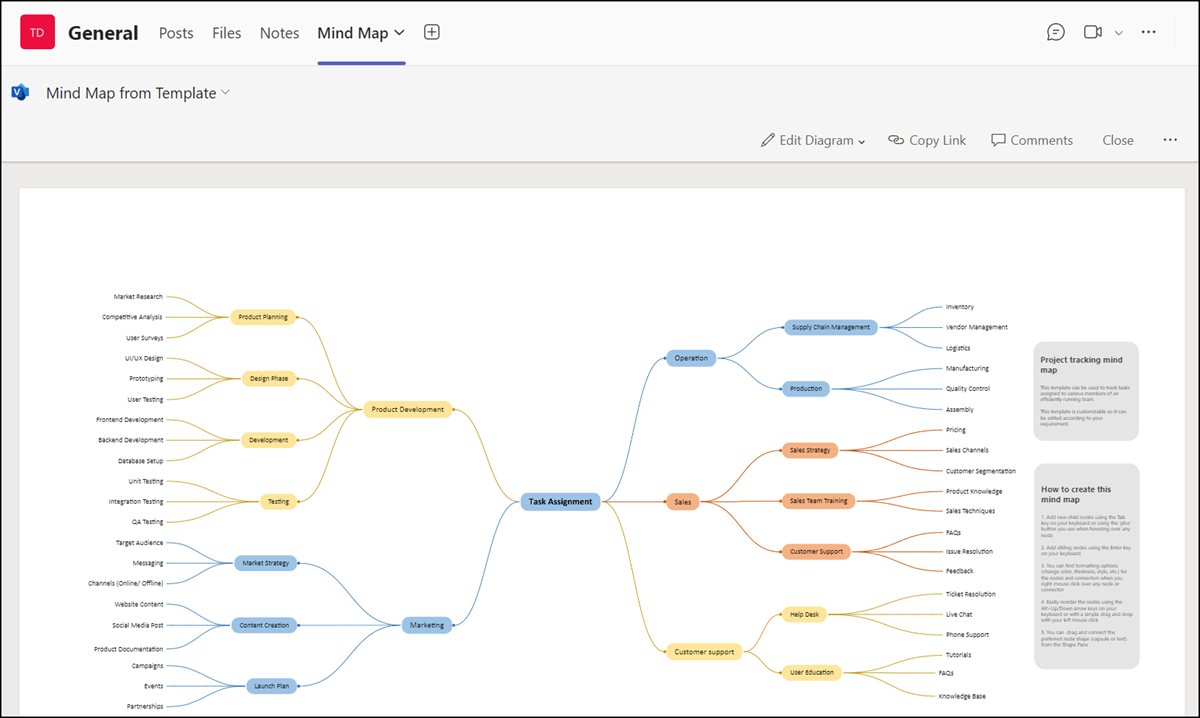This screenshot has height=718, width=1200.
Task: Expand the Mind Map tab chevron
Action: tap(400, 32)
